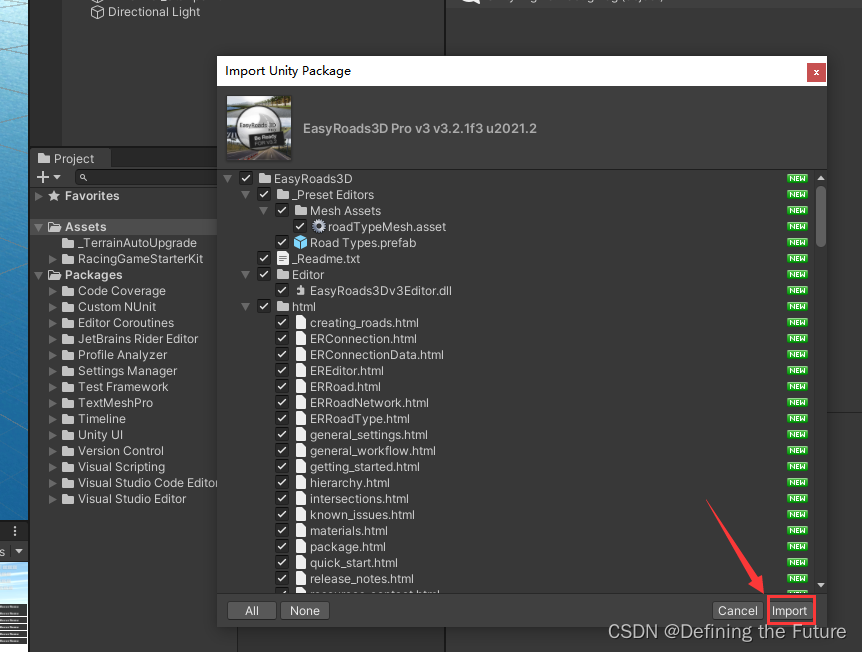Uncheck the EasyRoads3Dv3Editor.dll checkbox

click(281, 290)
